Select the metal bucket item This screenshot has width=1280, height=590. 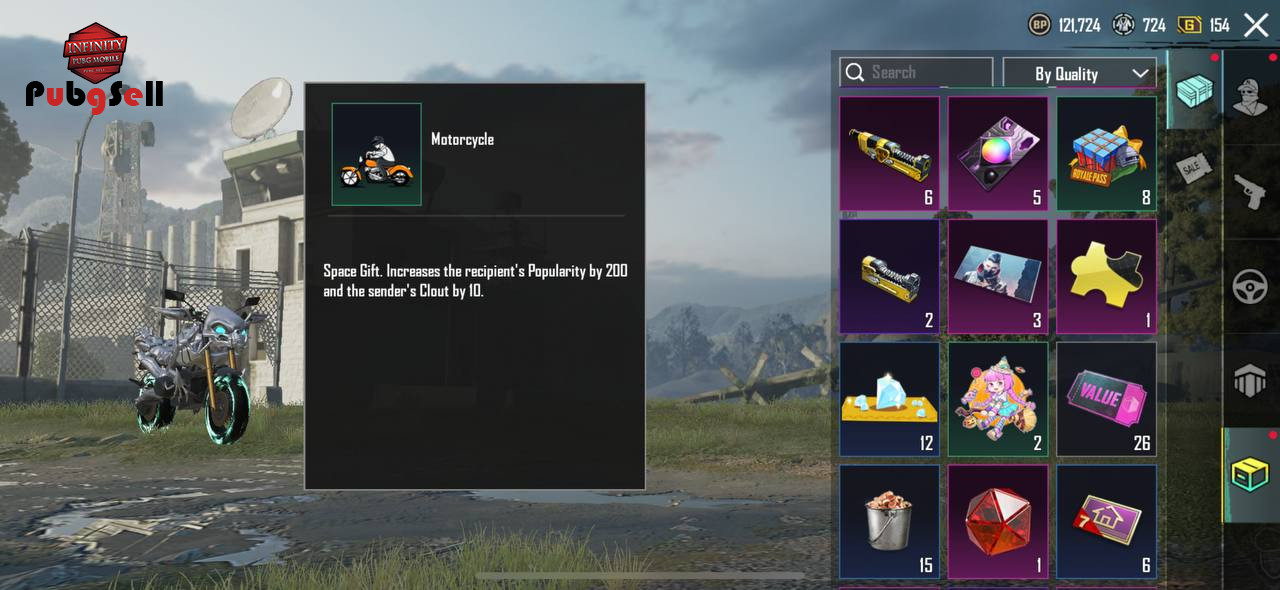point(889,522)
